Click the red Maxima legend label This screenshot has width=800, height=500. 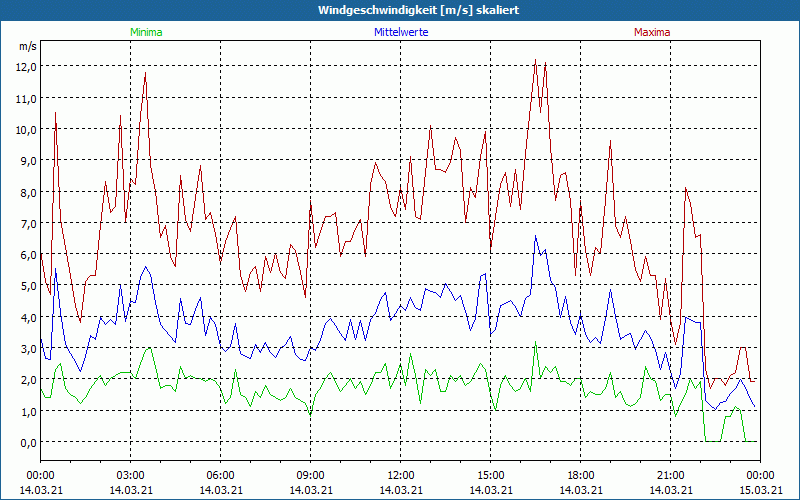click(x=652, y=32)
